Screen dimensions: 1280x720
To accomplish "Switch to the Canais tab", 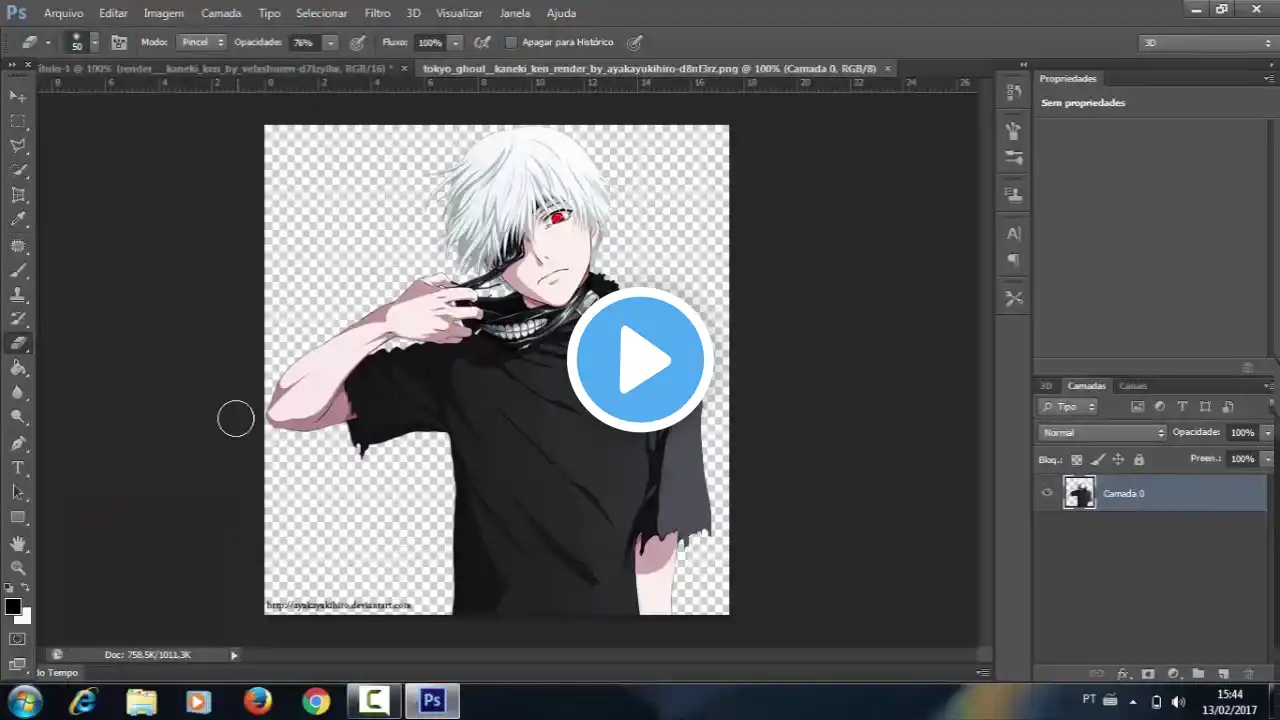I will pos(1133,385).
